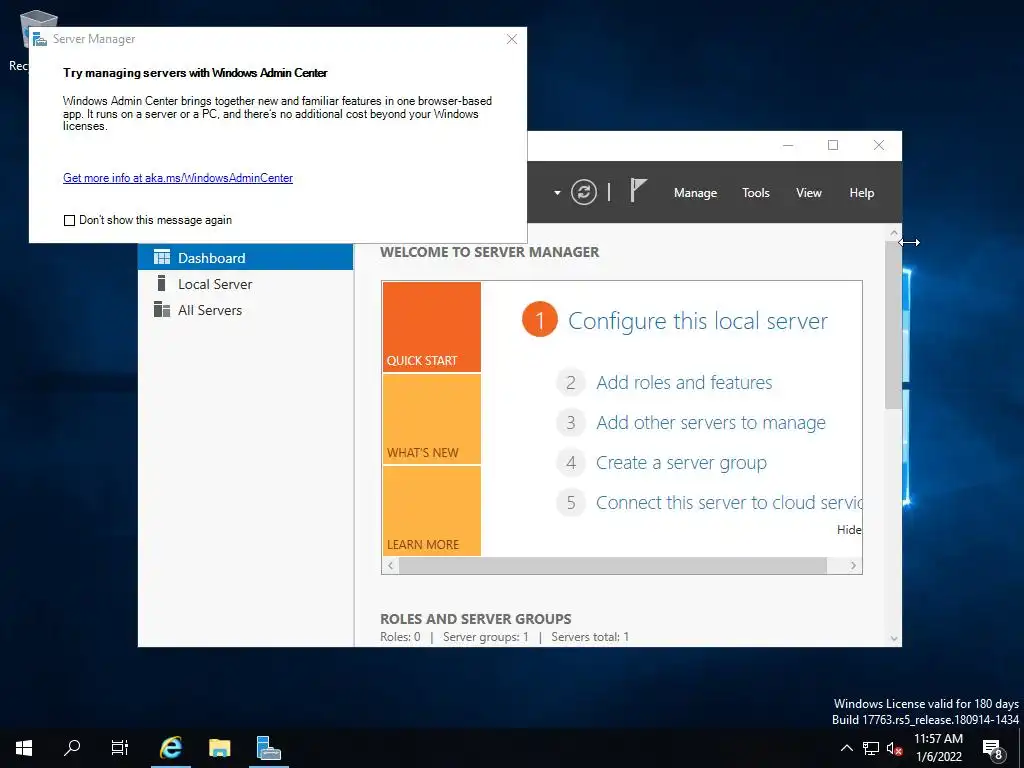
Task: Click the Server Manager taskbar icon
Action: pyautogui.click(x=268, y=748)
